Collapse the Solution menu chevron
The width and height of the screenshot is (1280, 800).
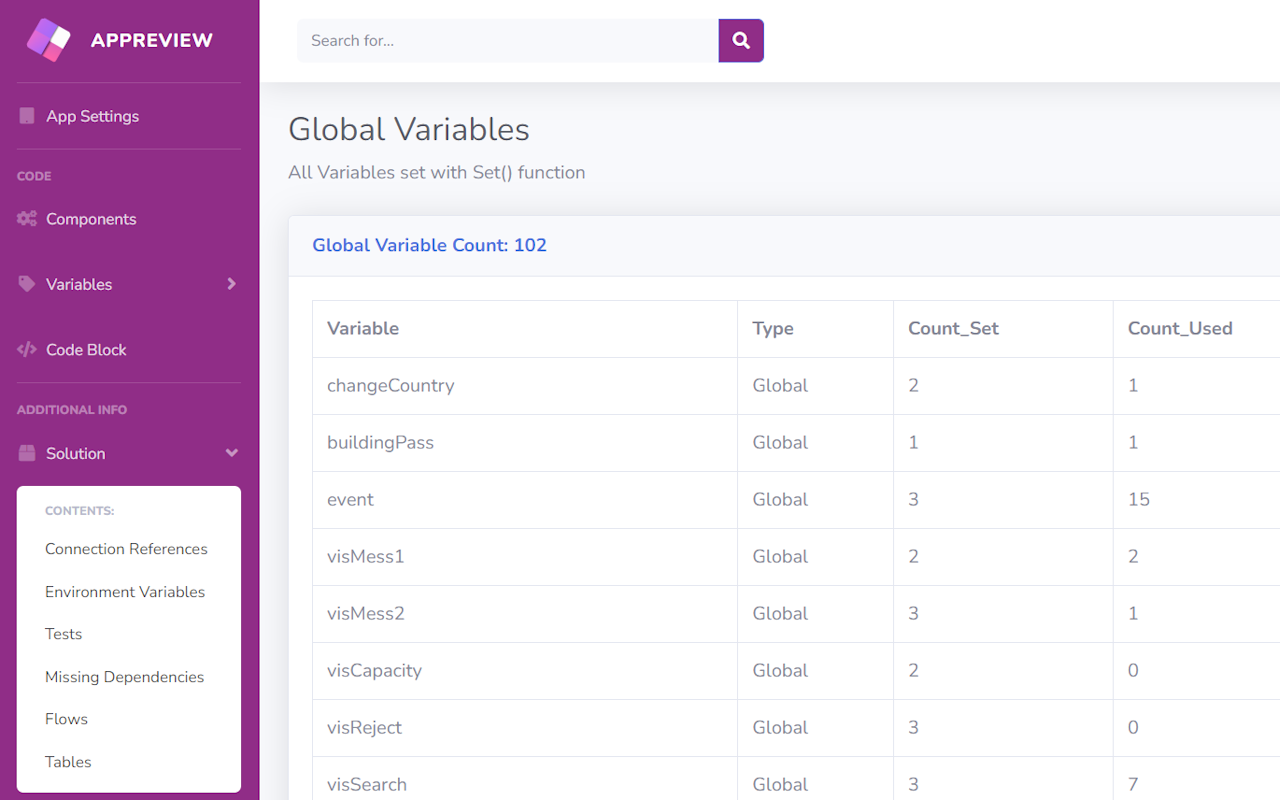[231, 453]
